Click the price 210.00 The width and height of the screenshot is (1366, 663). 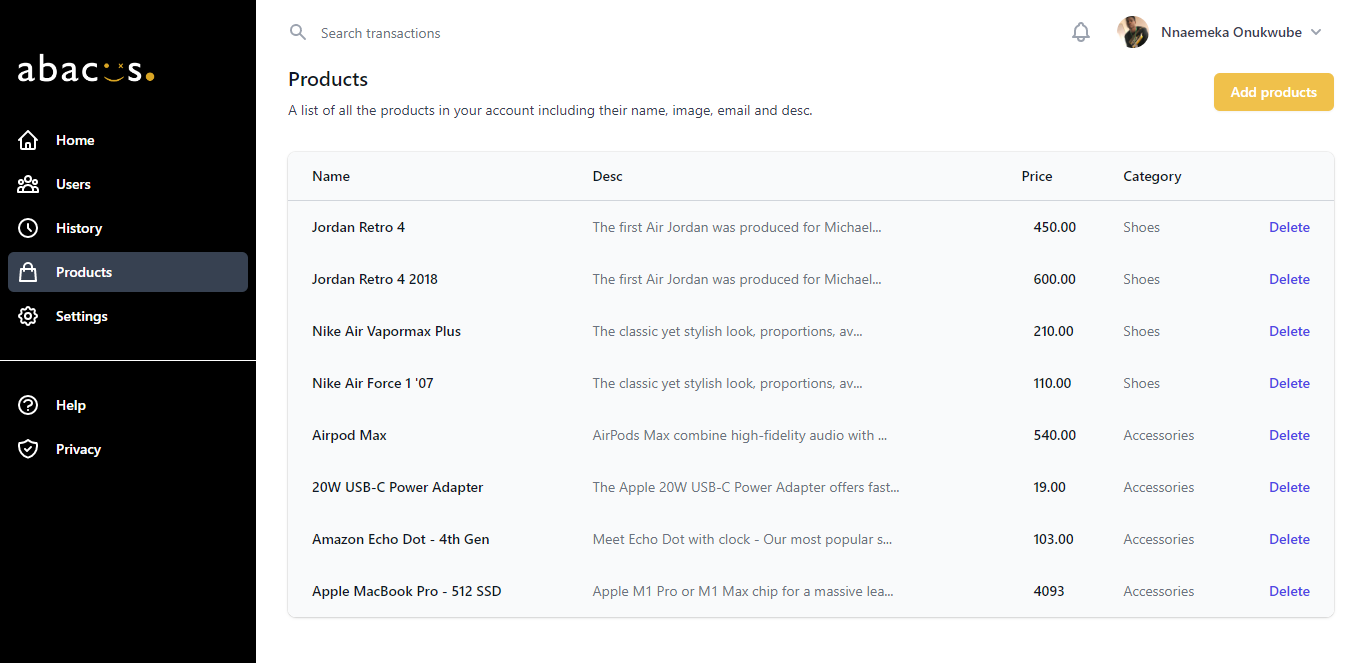click(1054, 331)
